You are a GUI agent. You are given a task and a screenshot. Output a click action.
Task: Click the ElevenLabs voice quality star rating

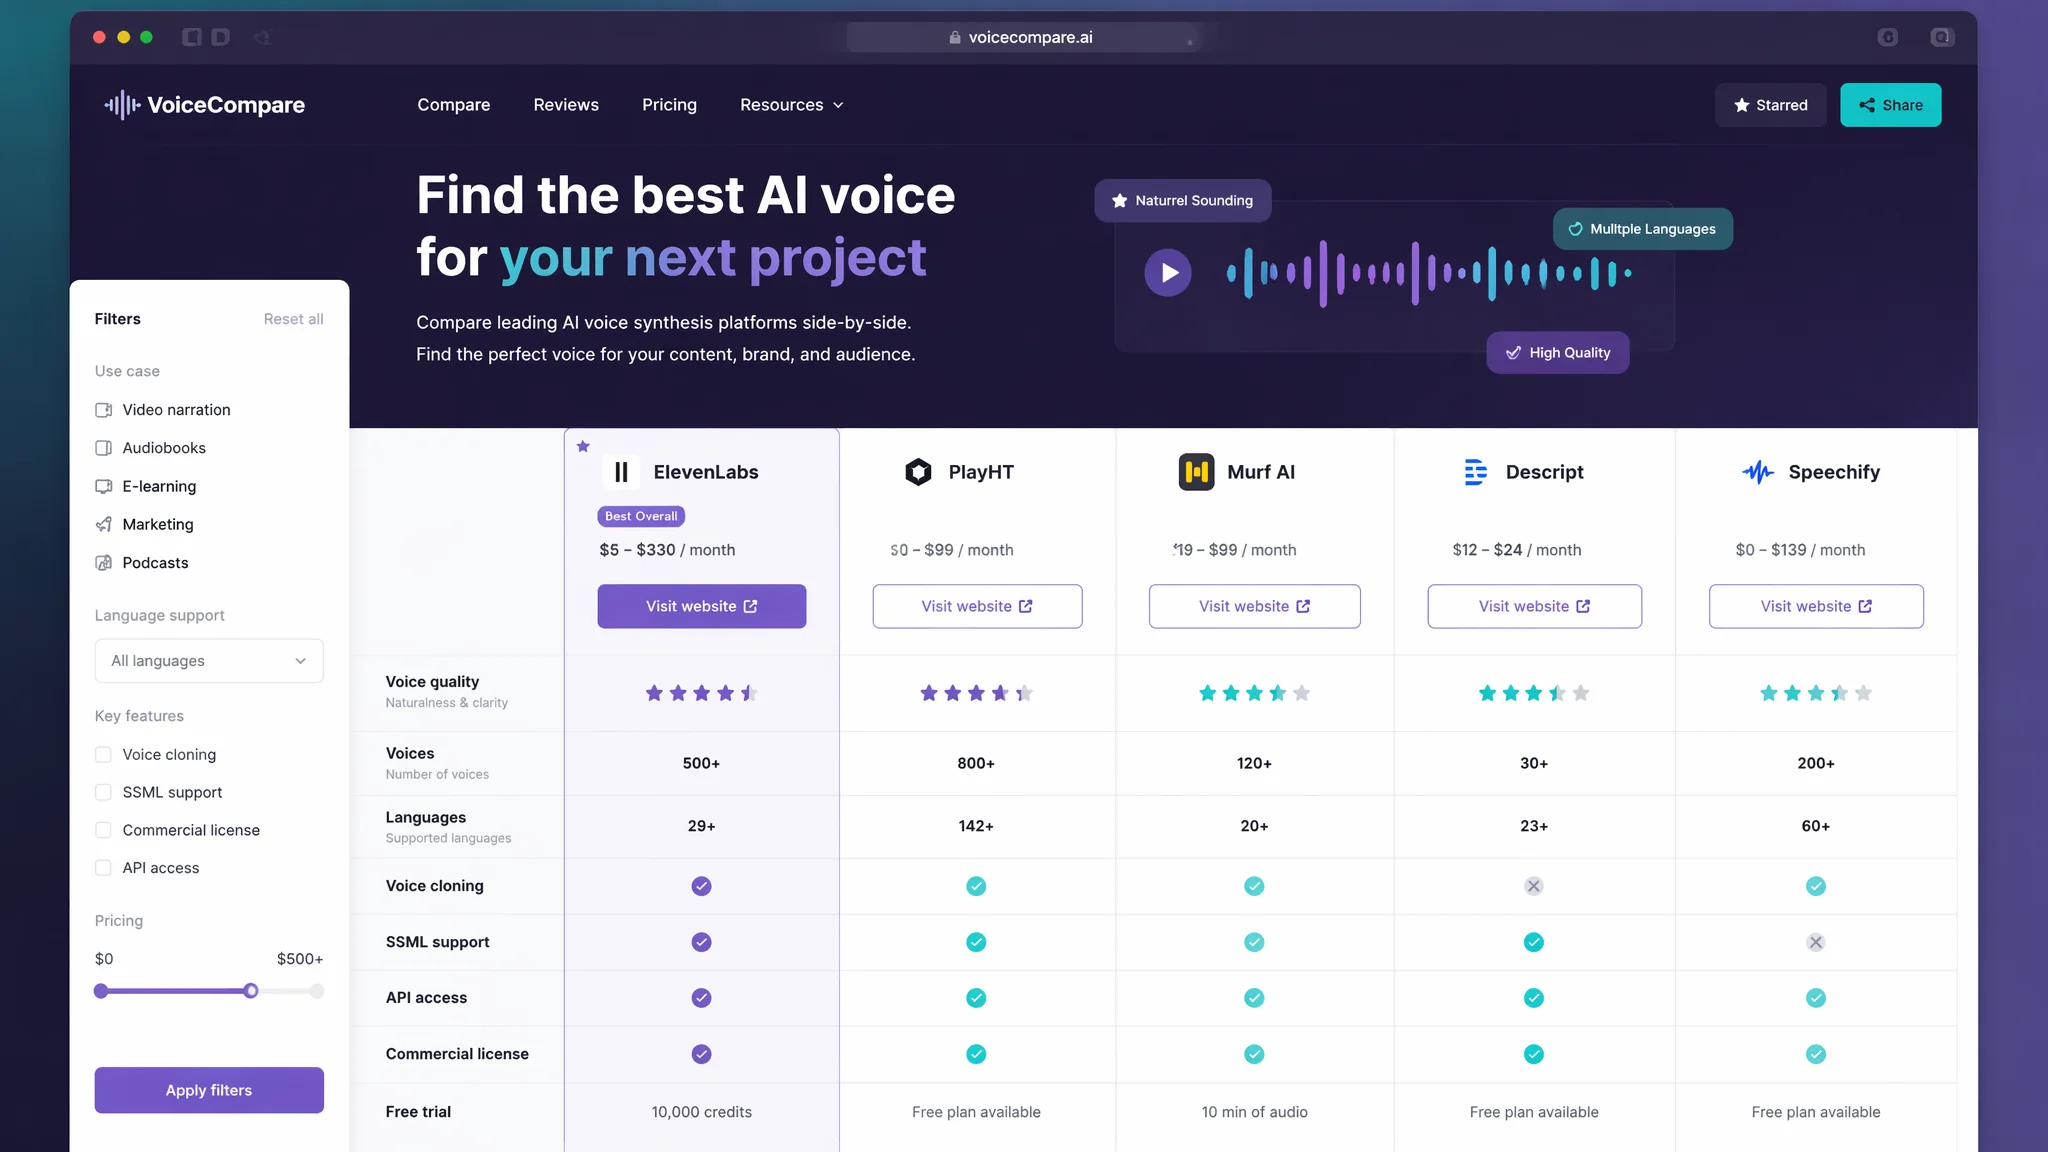point(702,693)
